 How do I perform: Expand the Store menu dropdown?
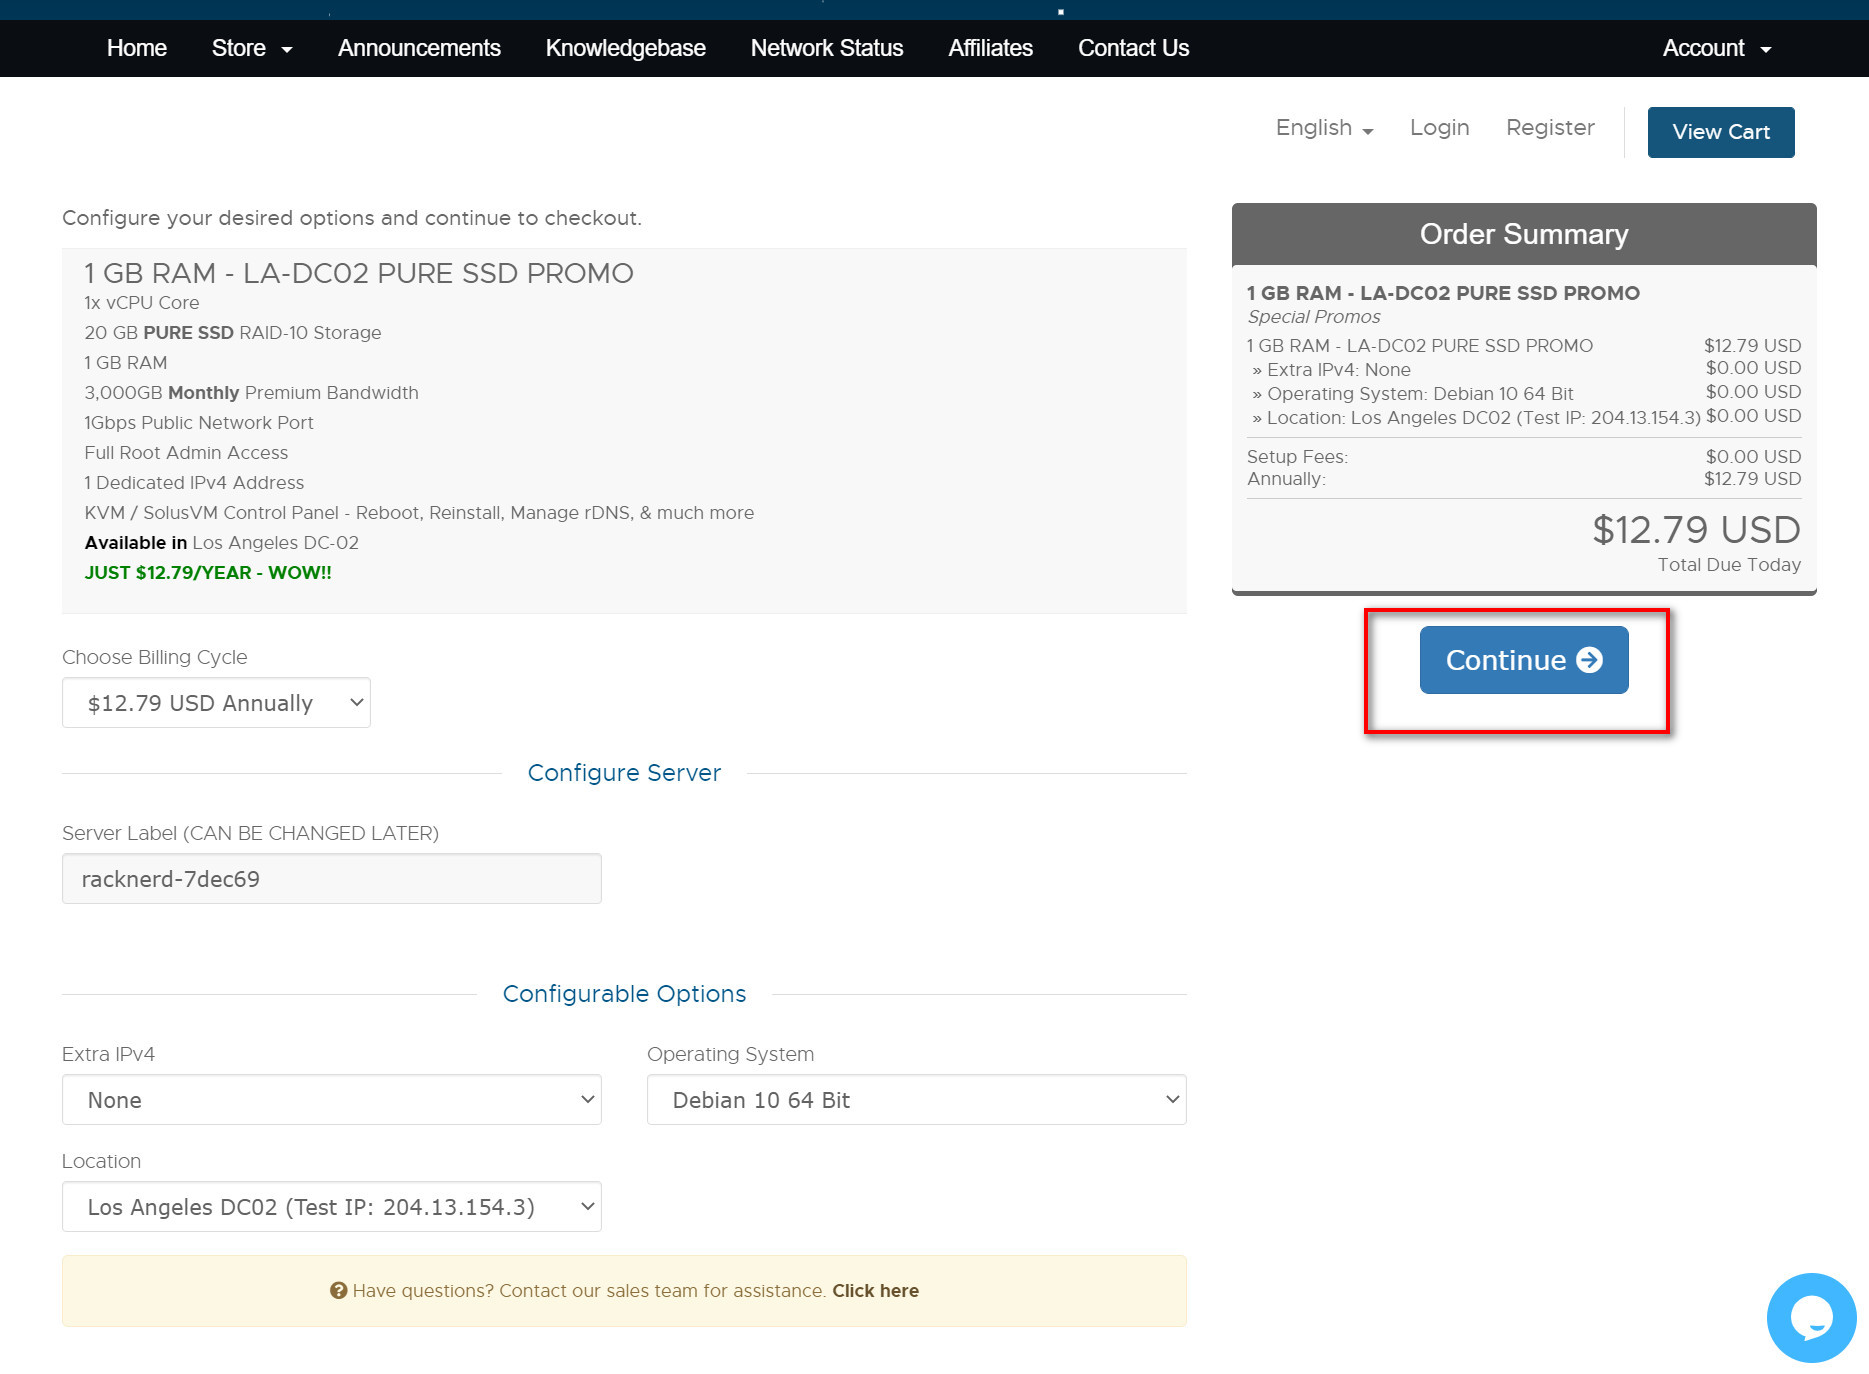[x=251, y=48]
